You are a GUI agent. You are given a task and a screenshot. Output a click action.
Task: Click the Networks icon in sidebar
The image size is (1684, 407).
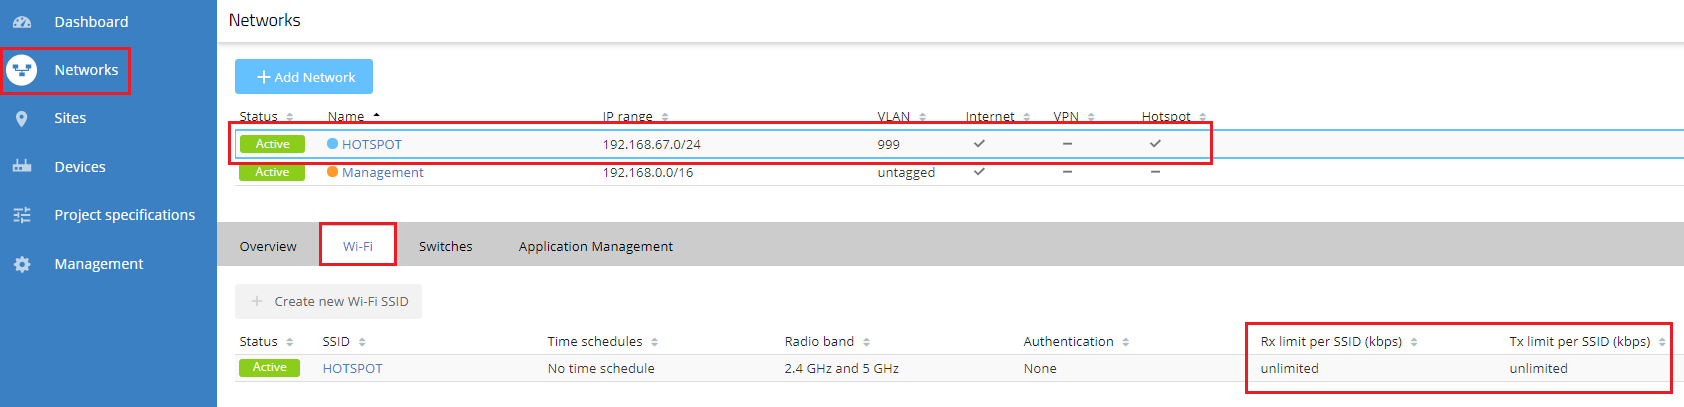tap(22, 70)
